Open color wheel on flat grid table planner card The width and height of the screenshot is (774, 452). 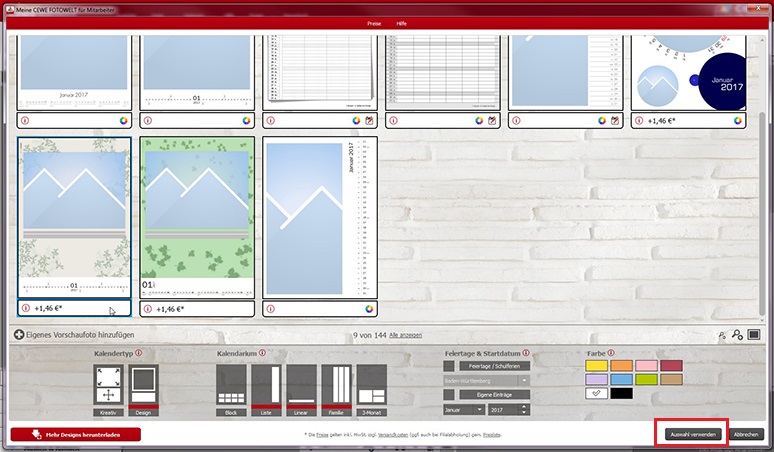(x=479, y=120)
